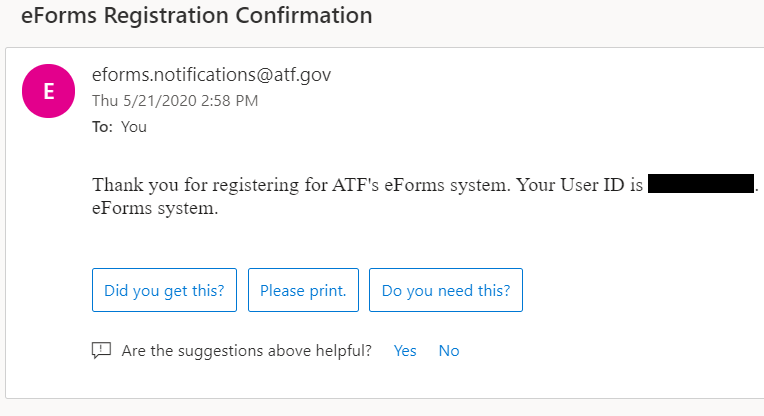
Task: Click empty message area below helpful prompt
Action: (x=380, y=380)
